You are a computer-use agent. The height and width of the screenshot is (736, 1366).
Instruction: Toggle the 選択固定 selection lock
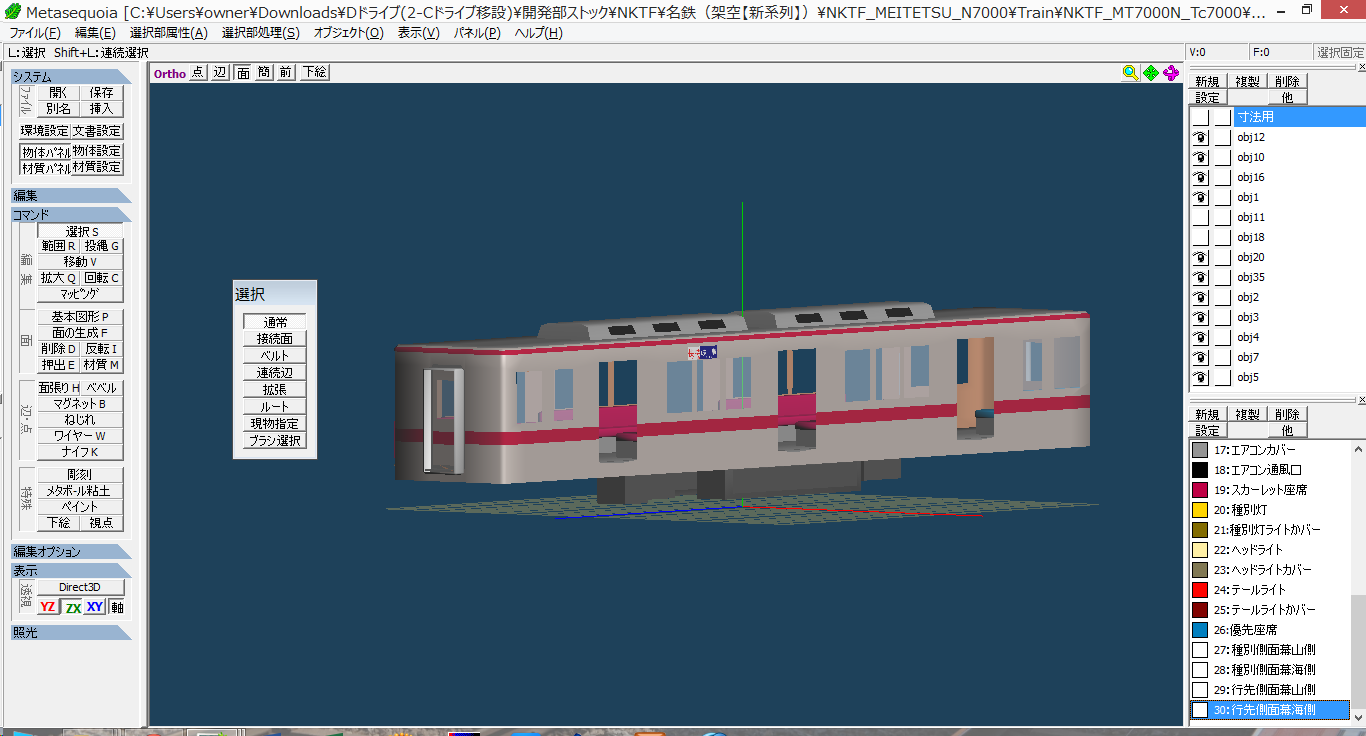(x=1339, y=52)
